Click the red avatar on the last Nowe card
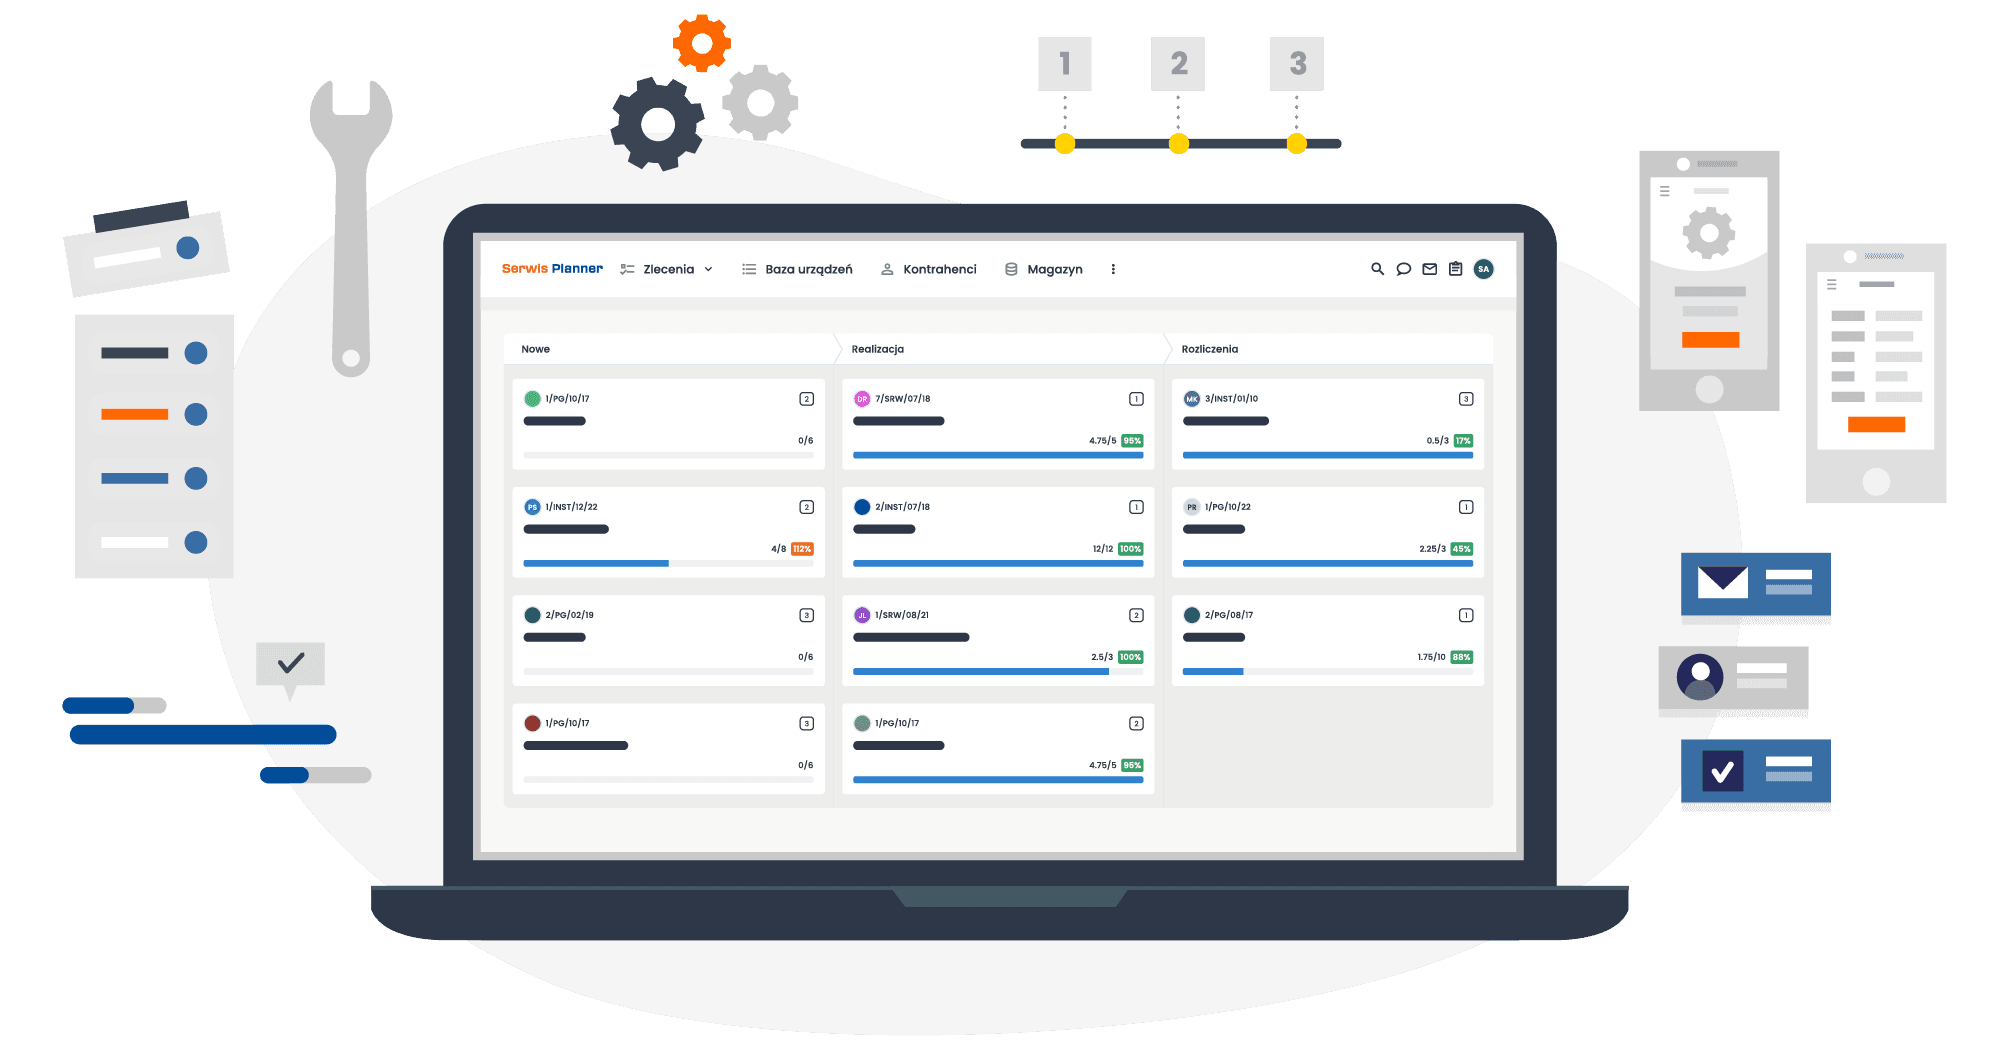The width and height of the screenshot is (2000, 1048). point(532,723)
